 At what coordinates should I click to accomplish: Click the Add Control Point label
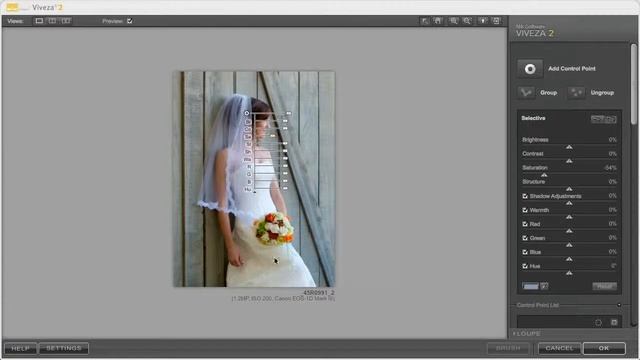571,69
